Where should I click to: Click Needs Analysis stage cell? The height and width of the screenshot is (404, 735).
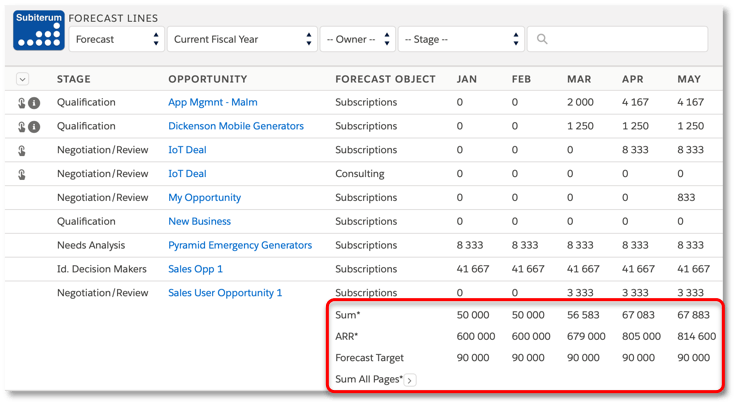(91, 245)
